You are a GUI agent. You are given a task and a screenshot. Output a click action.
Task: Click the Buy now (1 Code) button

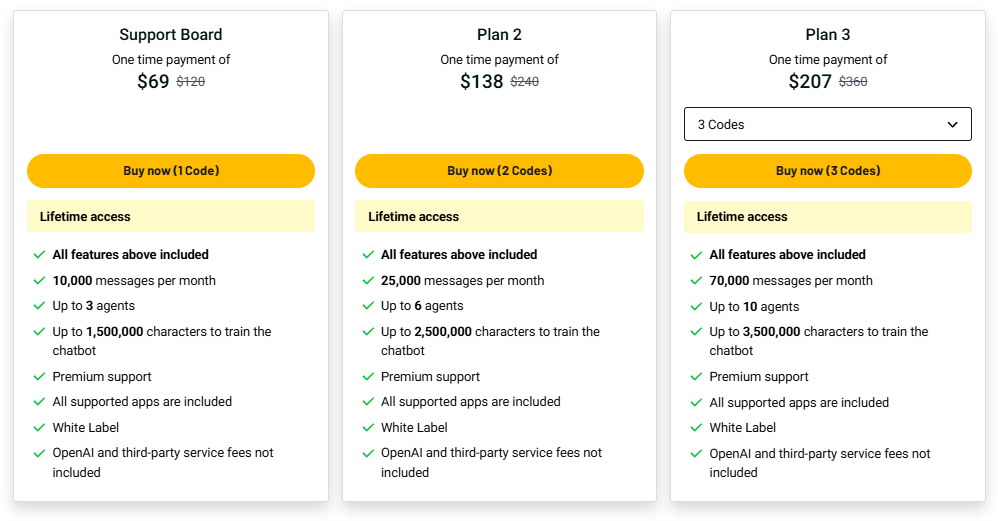coord(171,171)
